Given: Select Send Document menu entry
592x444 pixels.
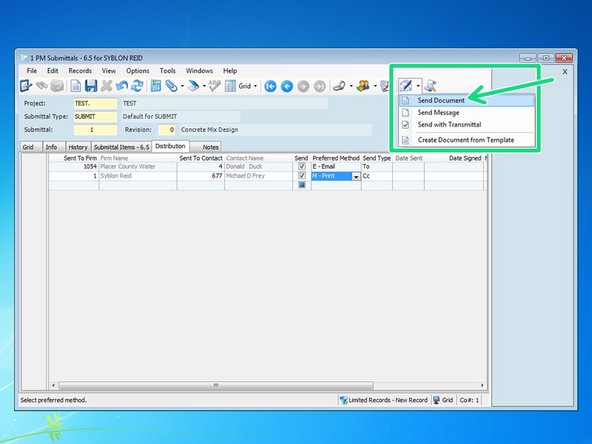Looking at the screenshot, I should [x=467, y=100].
